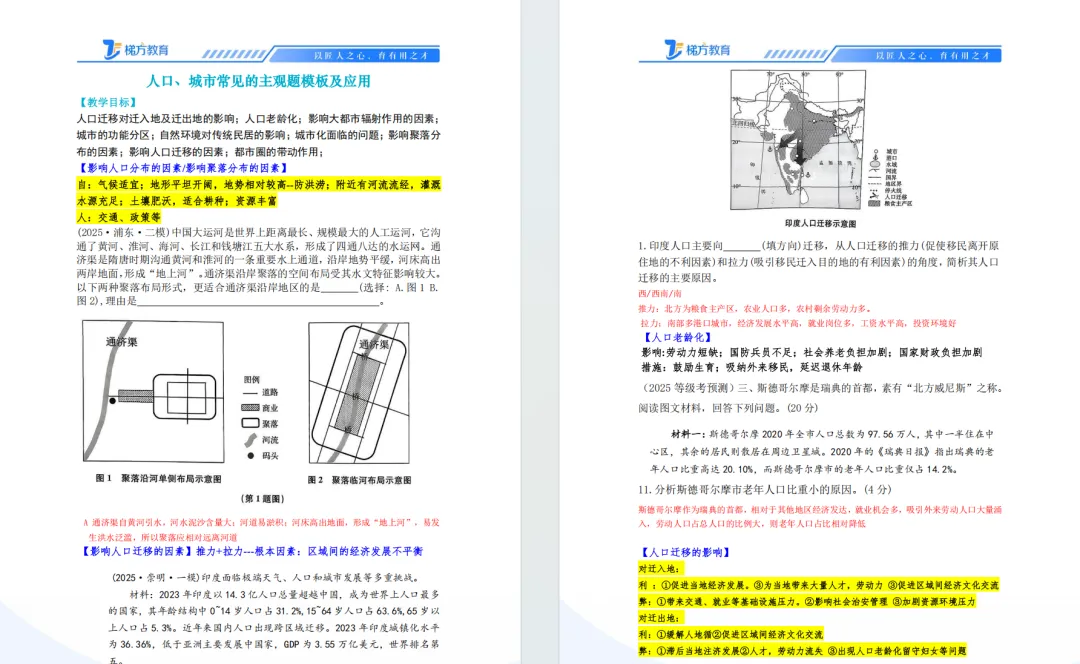Click the 材料一 paragraph about Stockholm's population
The height and width of the screenshot is (664, 1080).
point(822,452)
